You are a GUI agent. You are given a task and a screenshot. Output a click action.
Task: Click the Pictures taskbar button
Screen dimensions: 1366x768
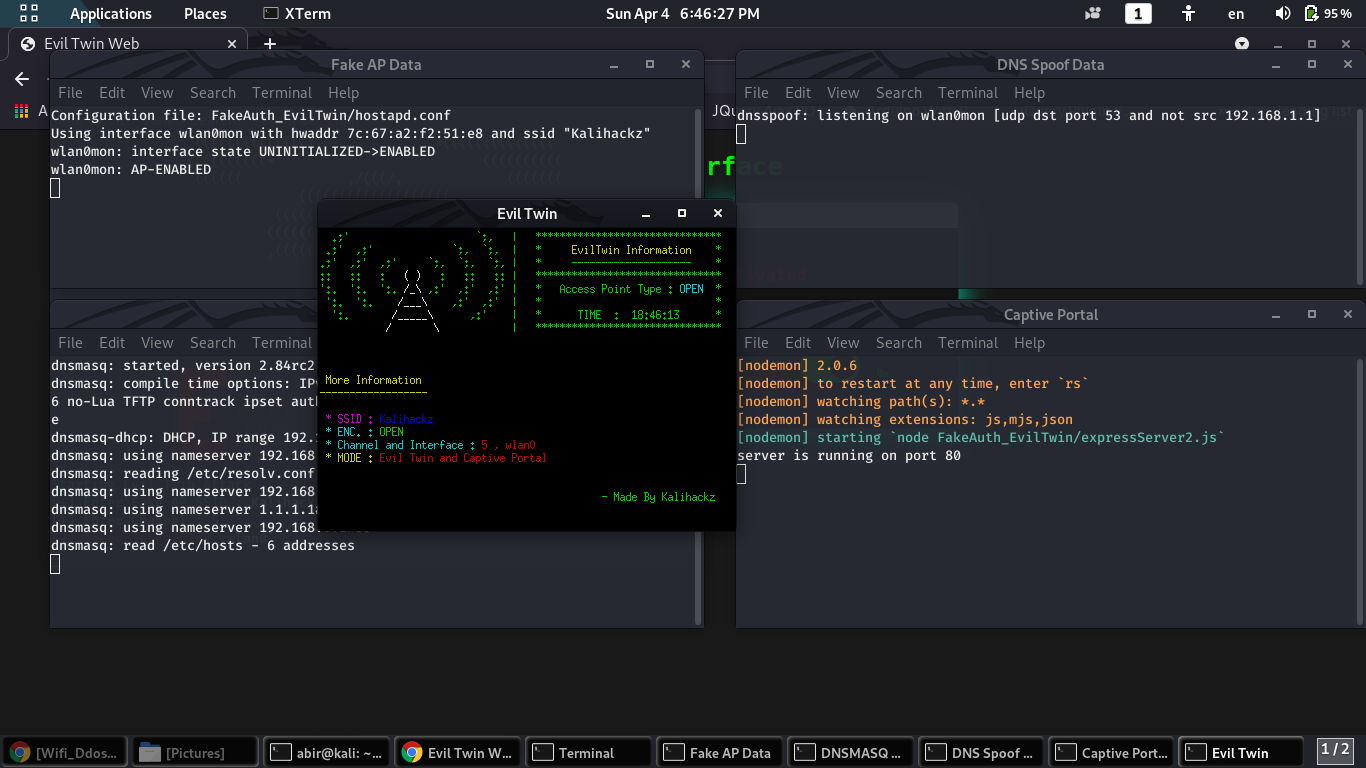(x=195, y=753)
